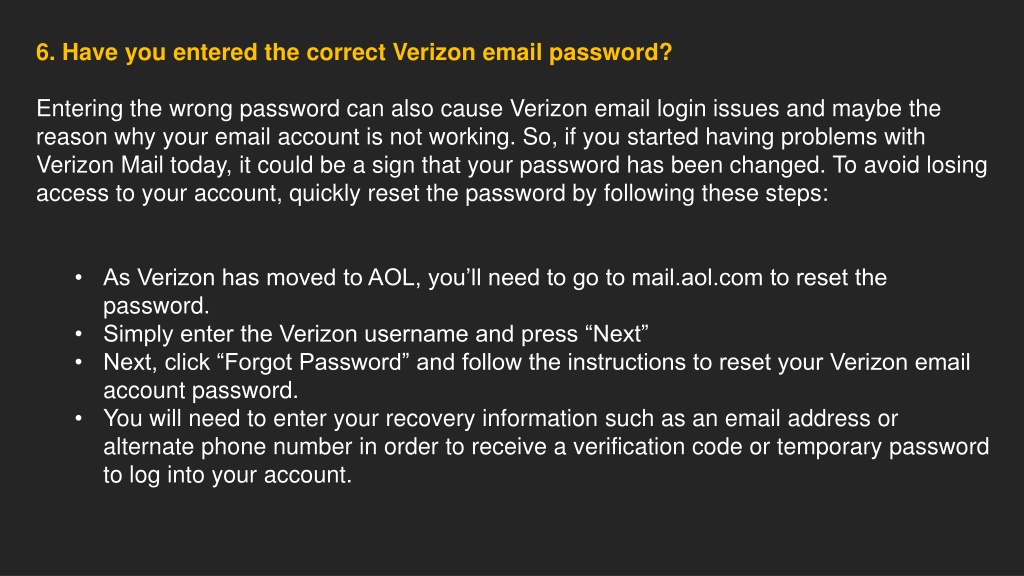Click "following these steps:" at paragraph end
The image size is (1024, 576).
716,194
